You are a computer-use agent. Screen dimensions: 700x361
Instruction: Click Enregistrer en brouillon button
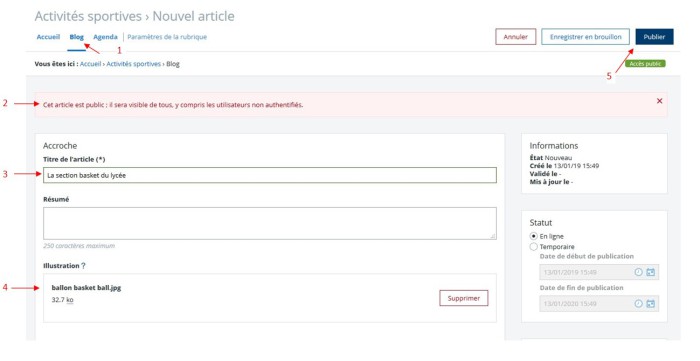tap(585, 37)
